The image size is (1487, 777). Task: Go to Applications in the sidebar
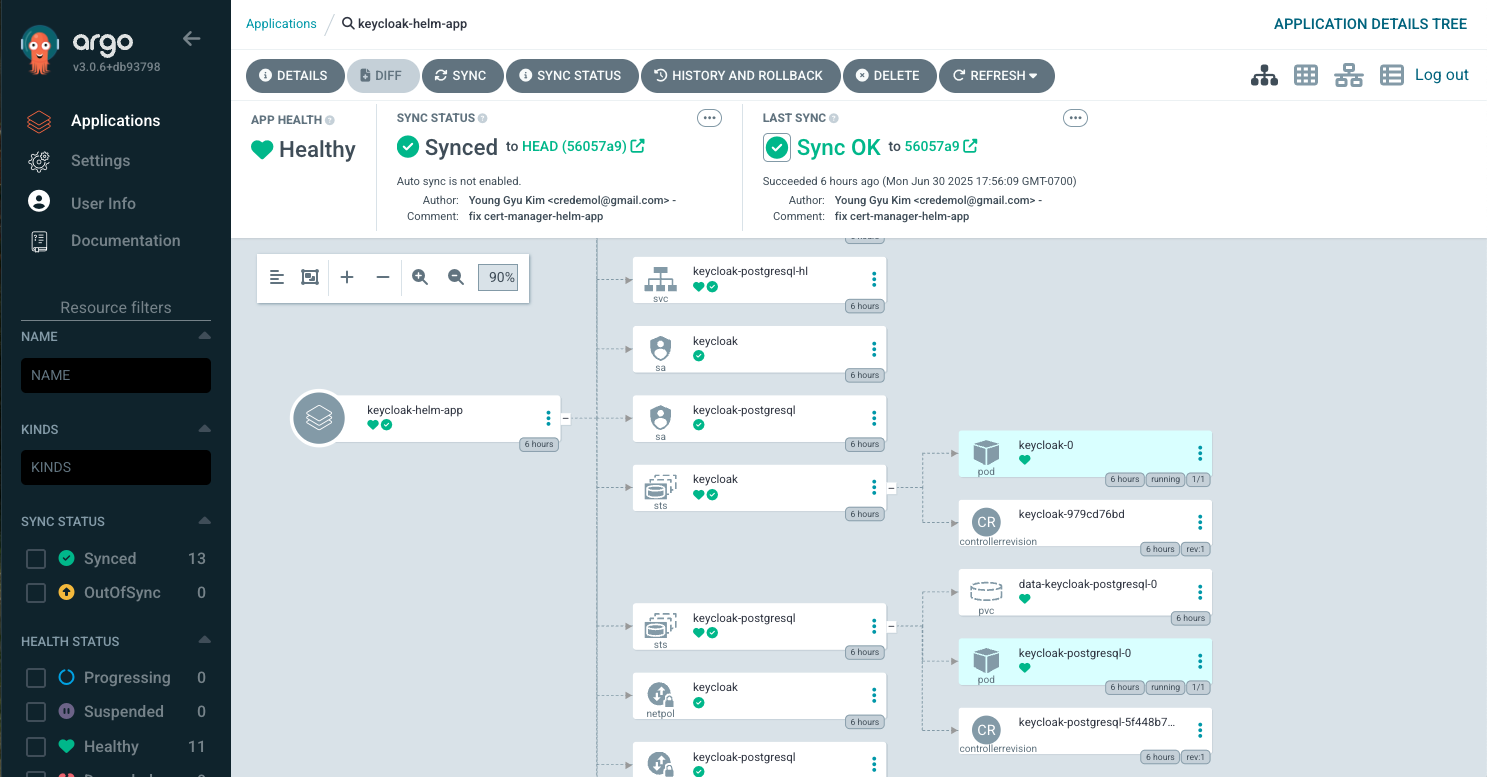pyautogui.click(x=115, y=121)
